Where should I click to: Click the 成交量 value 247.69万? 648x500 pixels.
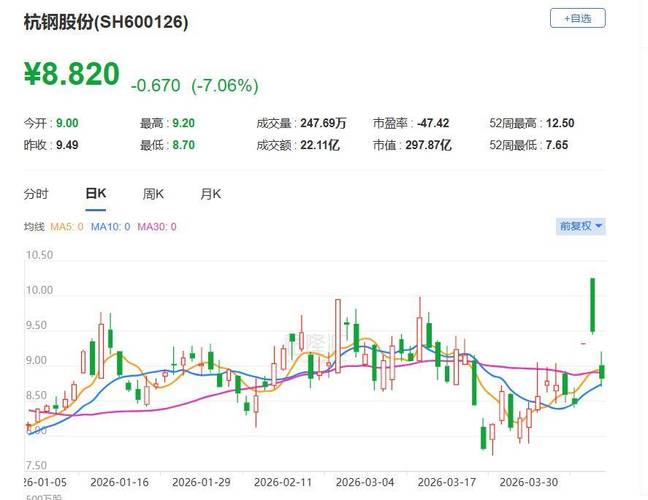[323, 123]
